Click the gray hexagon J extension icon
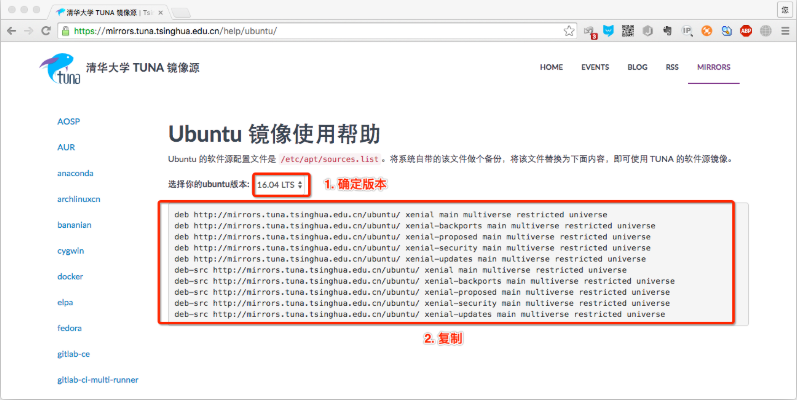797x400 pixels. (x=648, y=31)
